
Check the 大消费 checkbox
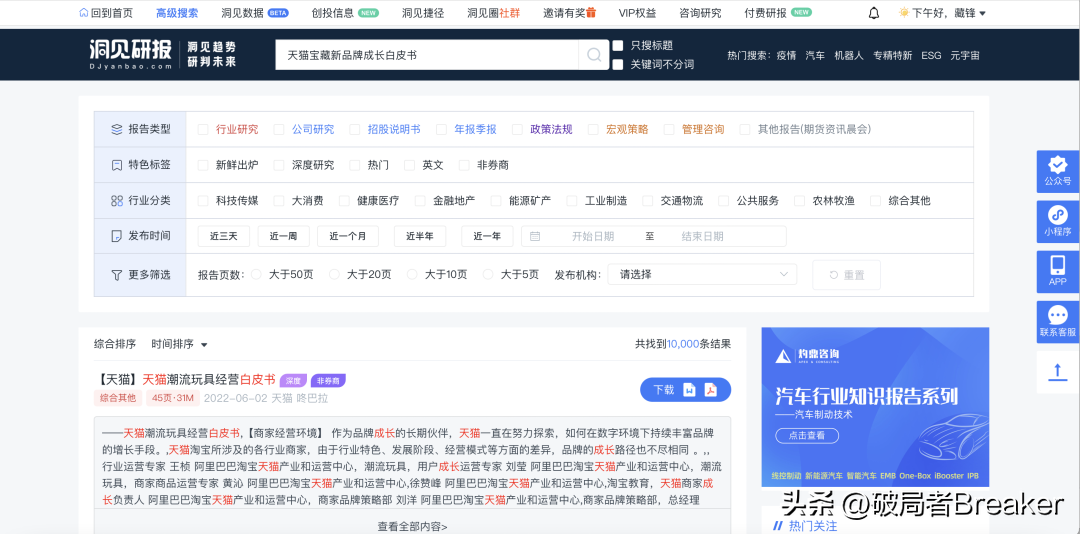(x=278, y=201)
